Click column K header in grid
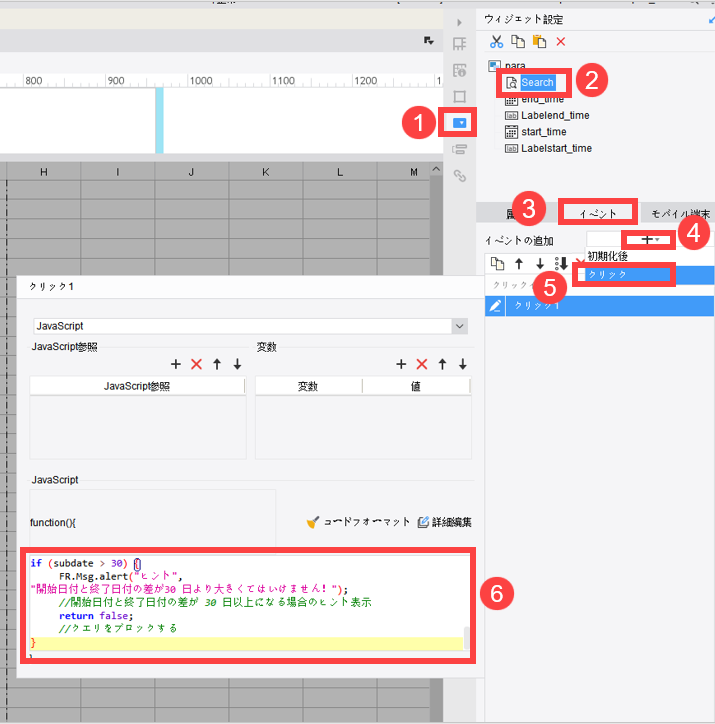Viewport: 715px width, 724px height. pyautogui.click(x=266, y=172)
